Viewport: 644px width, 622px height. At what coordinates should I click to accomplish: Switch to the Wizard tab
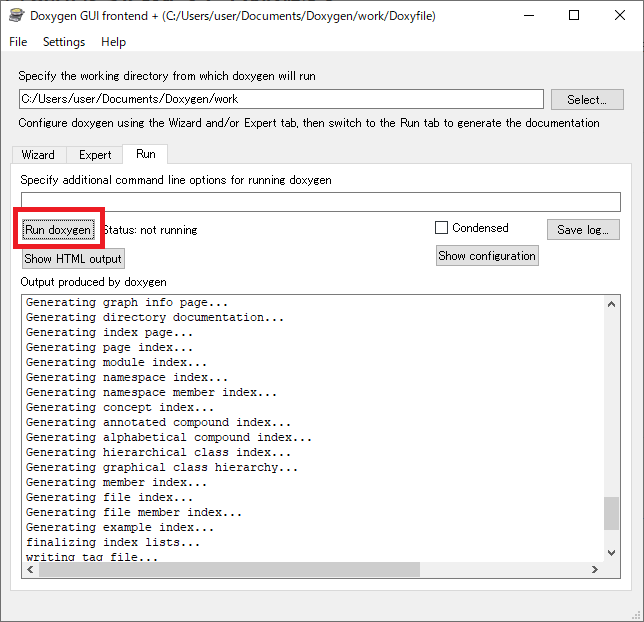point(38,155)
